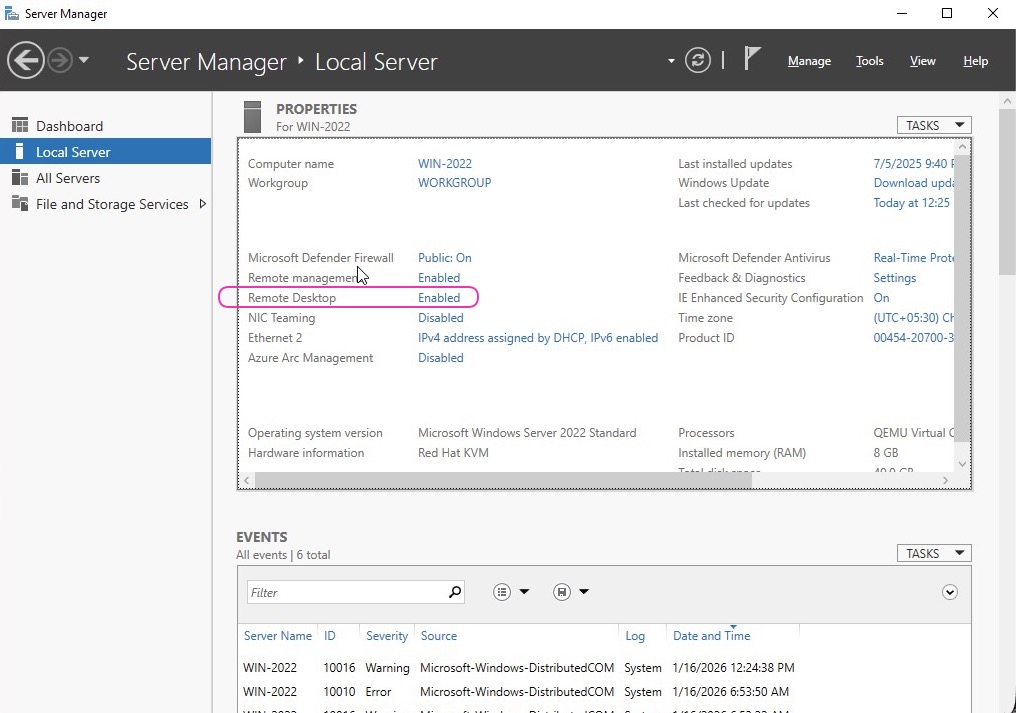Open the notifications flag icon
The image size is (1016, 713).
[752, 60]
